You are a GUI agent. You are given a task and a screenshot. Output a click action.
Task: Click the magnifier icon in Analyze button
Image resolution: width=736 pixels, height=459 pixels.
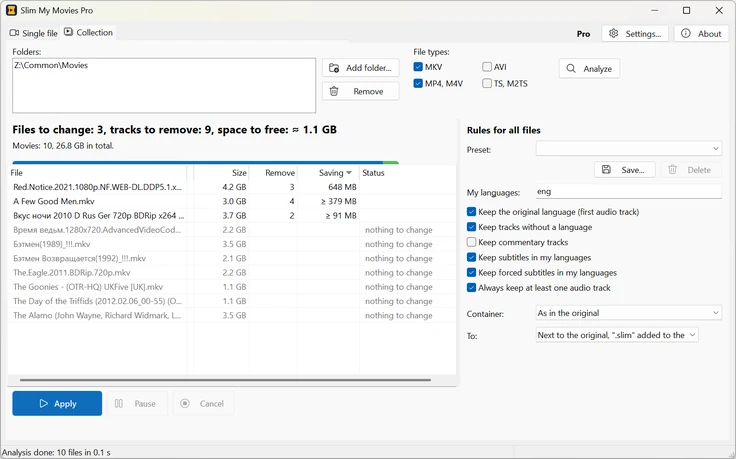point(571,69)
